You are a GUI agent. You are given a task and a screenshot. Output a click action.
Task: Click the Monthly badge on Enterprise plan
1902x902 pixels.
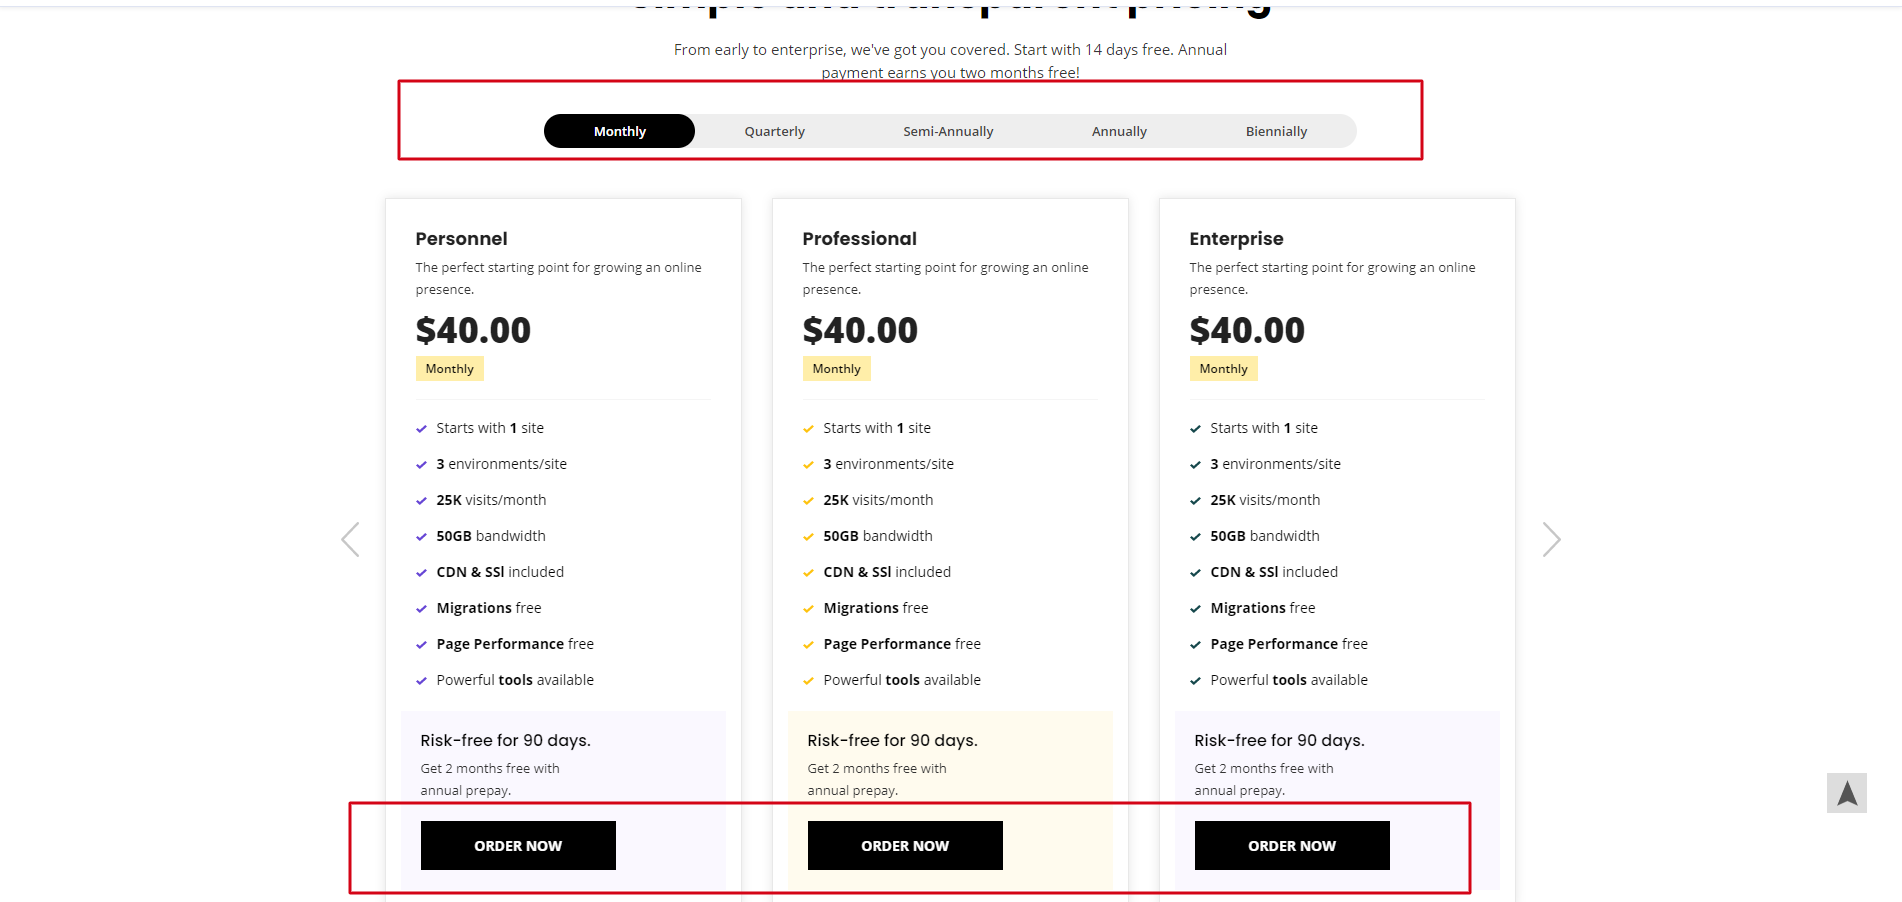click(x=1223, y=369)
